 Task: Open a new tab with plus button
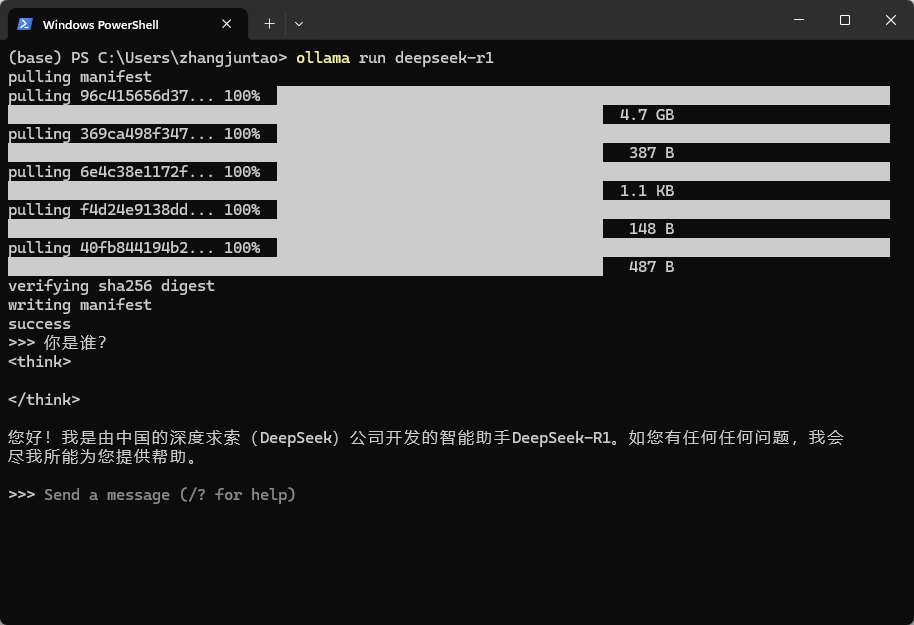pos(269,24)
